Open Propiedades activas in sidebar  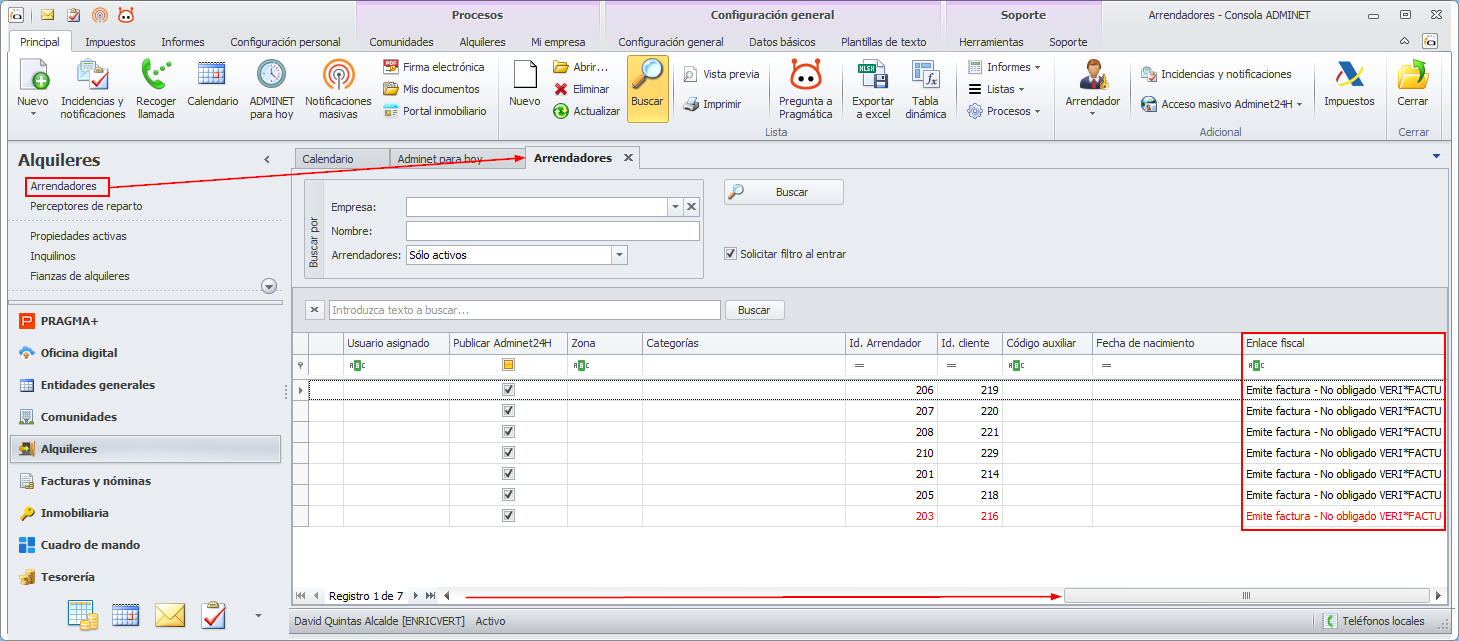78,236
